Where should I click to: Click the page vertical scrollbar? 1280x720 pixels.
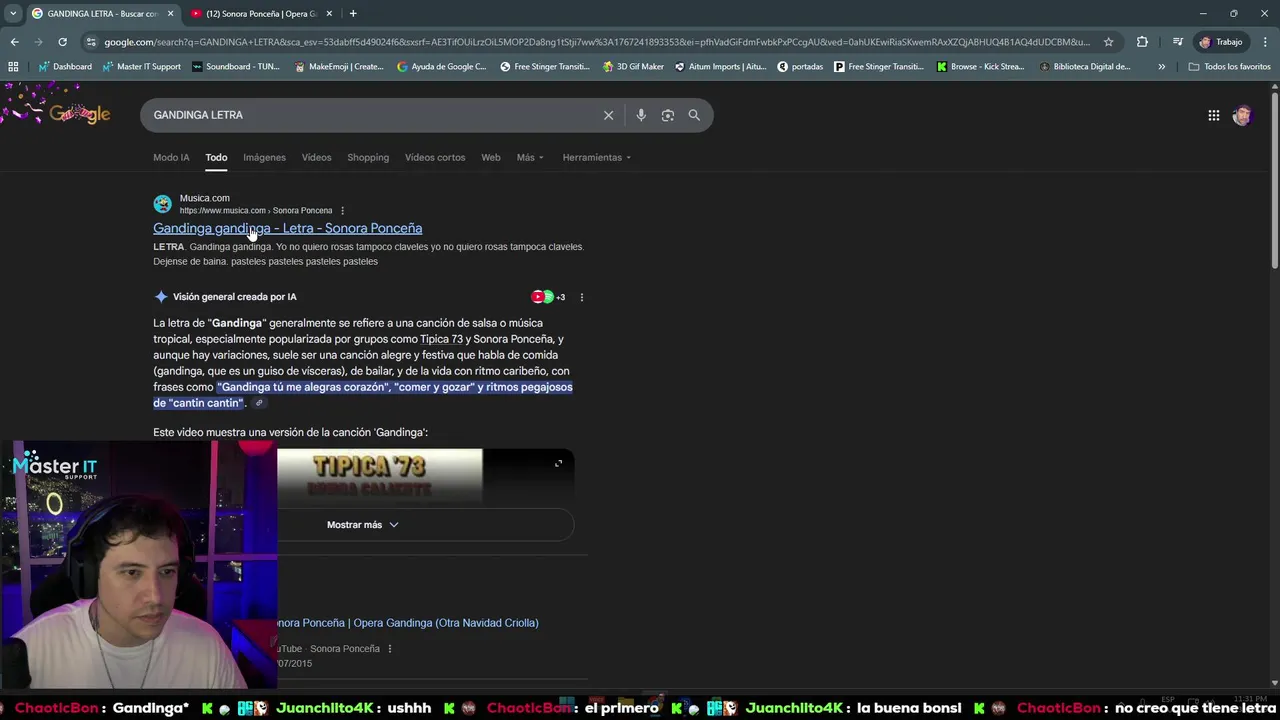coord(1274,180)
